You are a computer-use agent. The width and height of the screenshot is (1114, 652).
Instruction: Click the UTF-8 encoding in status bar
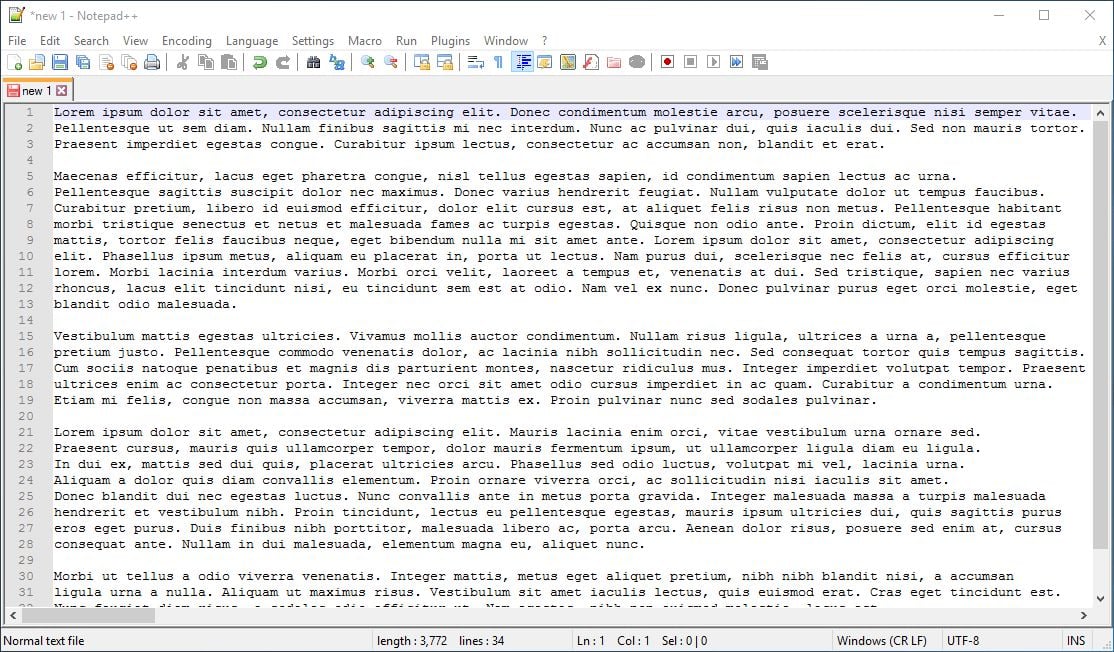(x=963, y=641)
